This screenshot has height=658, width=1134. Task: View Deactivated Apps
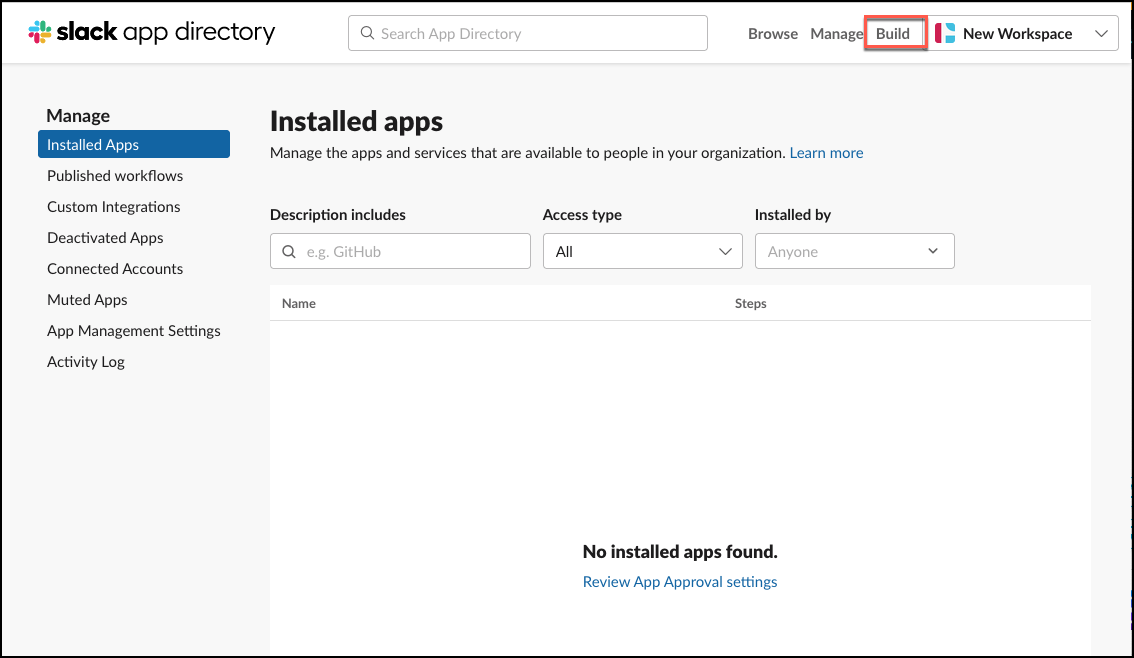[105, 238]
